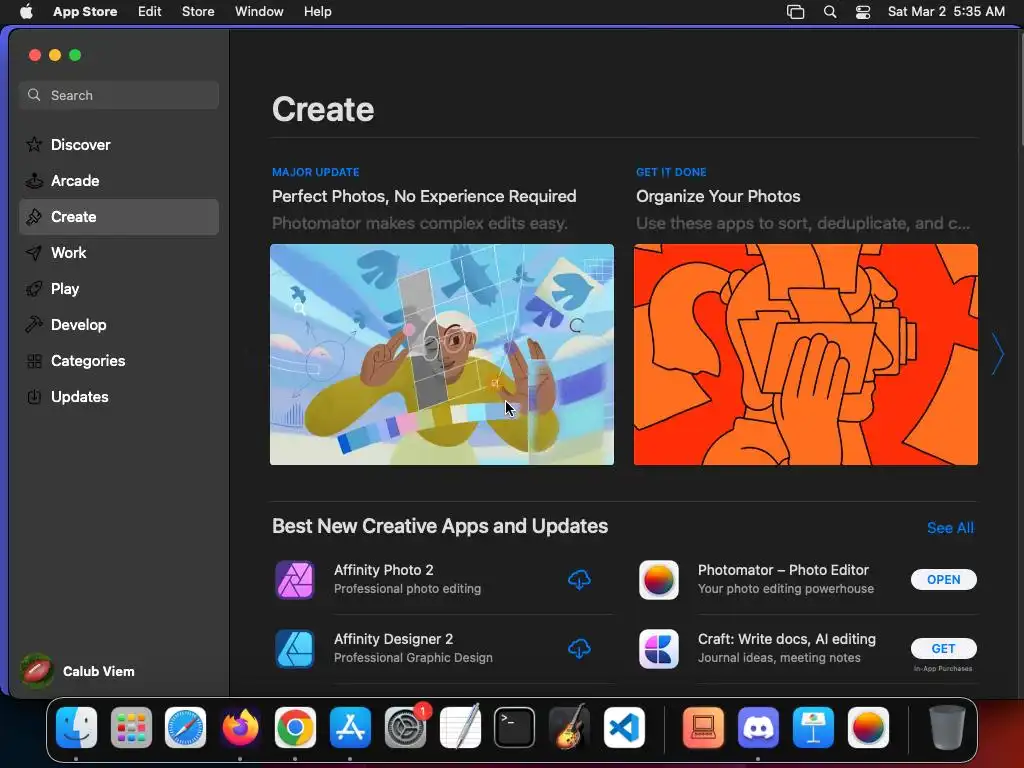Open the Window menu
Viewport: 1024px width, 768px height.
pyautogui.click(x=259, y=12)
